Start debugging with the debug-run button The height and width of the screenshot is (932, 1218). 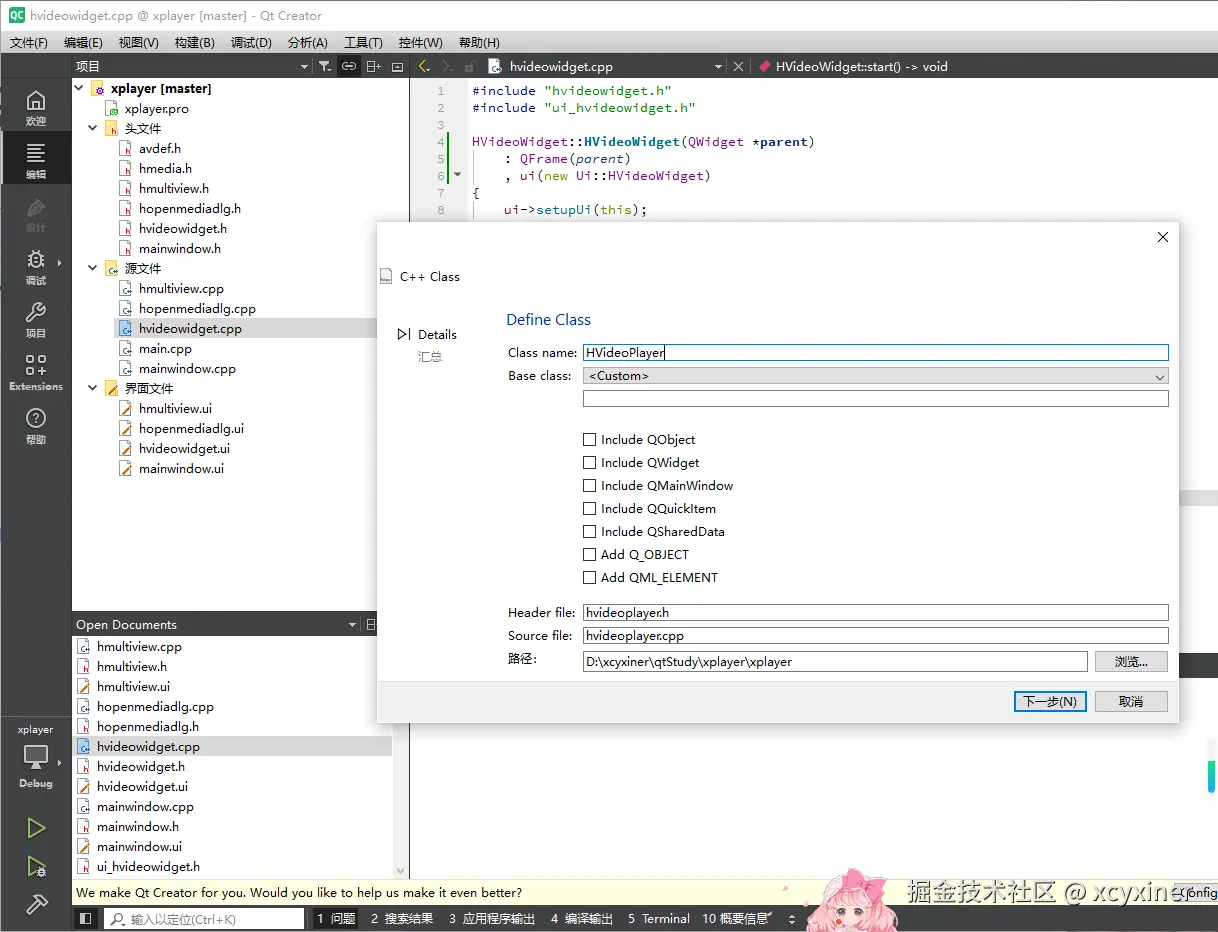36,867
